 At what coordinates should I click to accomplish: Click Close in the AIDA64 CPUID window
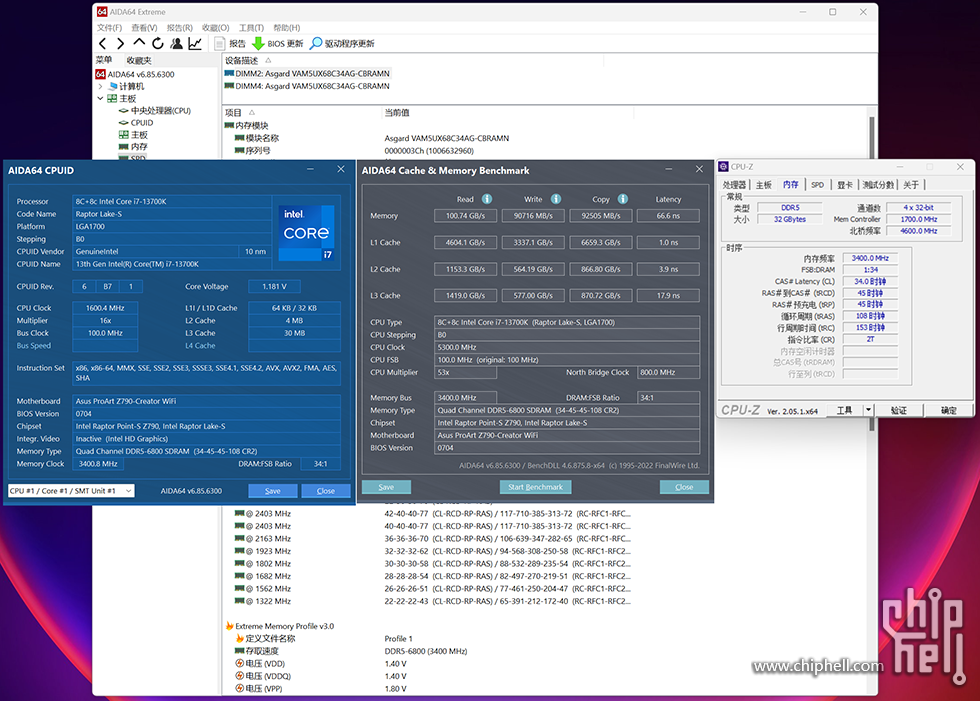click(x=326, y=490)
